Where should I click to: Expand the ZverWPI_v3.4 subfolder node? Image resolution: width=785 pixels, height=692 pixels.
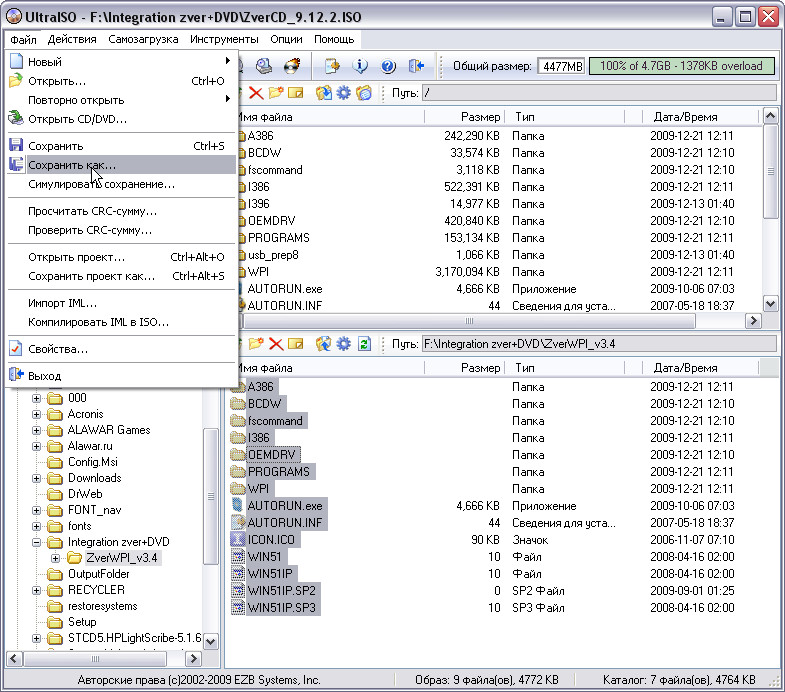(56, 558)
